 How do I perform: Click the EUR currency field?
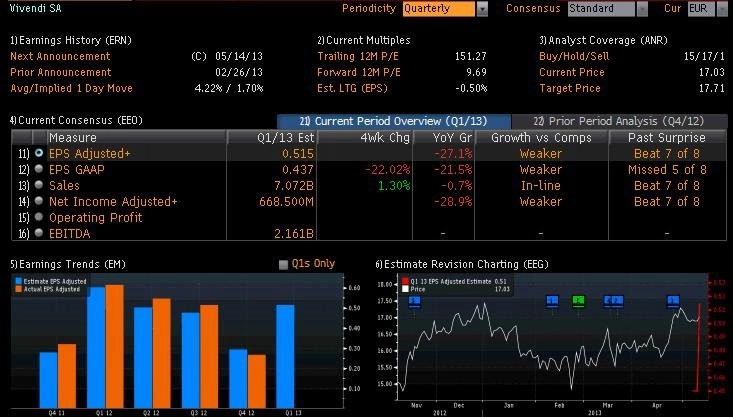(701, 9)
